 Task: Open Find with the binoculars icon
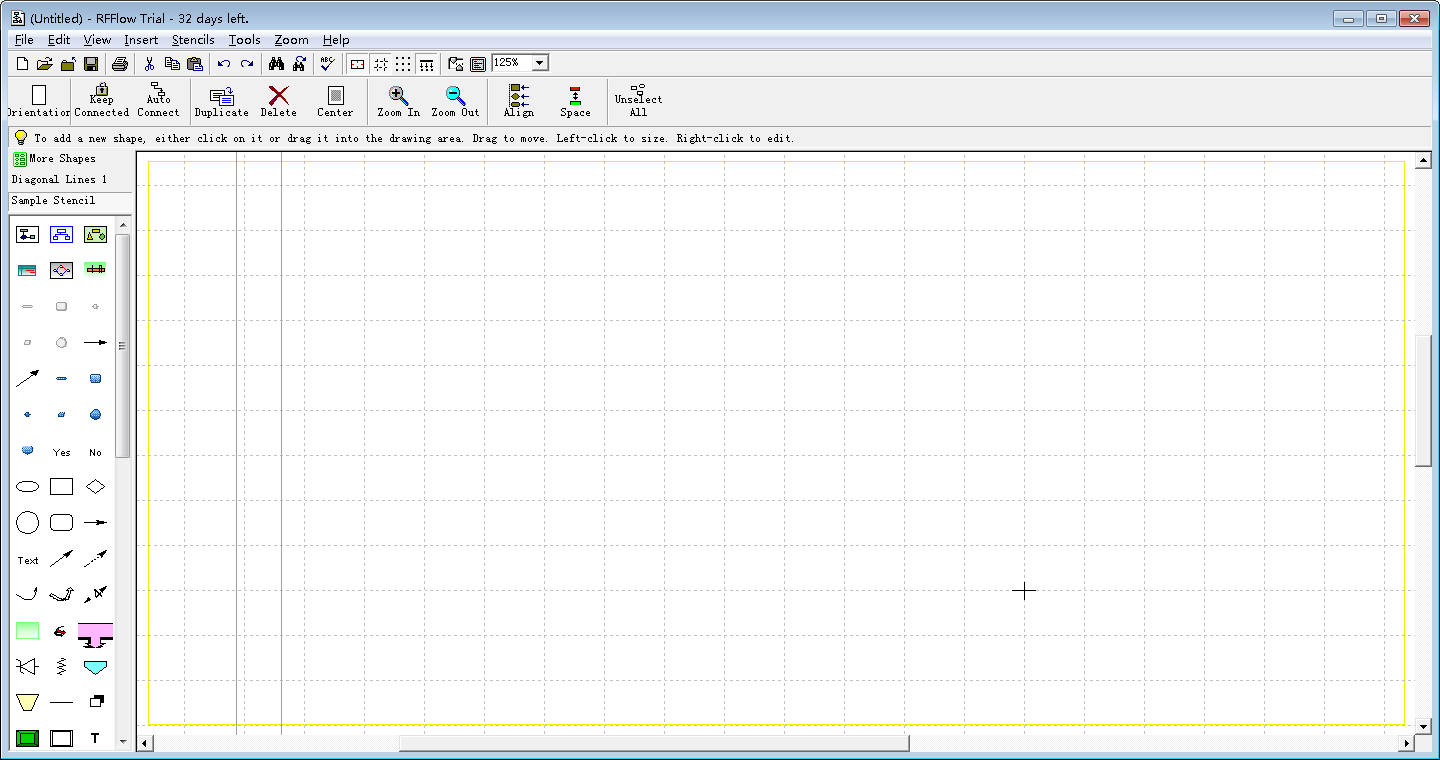(x=276, y=64)
